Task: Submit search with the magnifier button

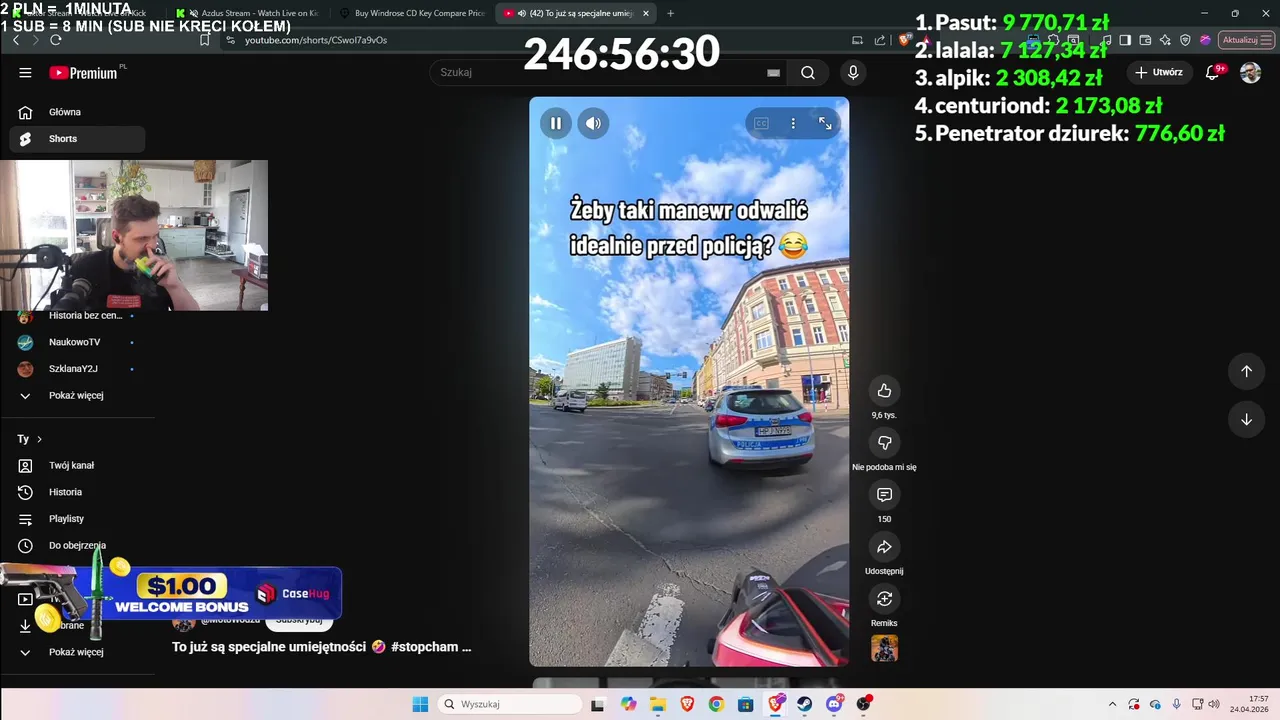Action: (808, 72)
